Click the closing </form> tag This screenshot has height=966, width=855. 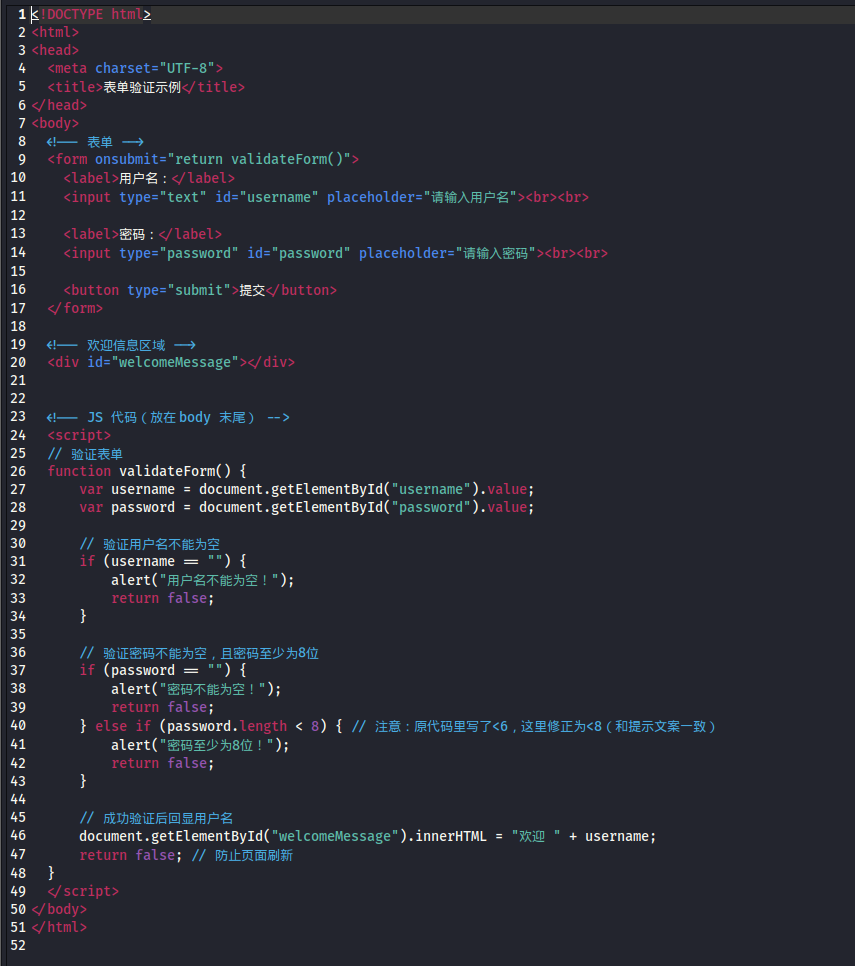point(75,308)
